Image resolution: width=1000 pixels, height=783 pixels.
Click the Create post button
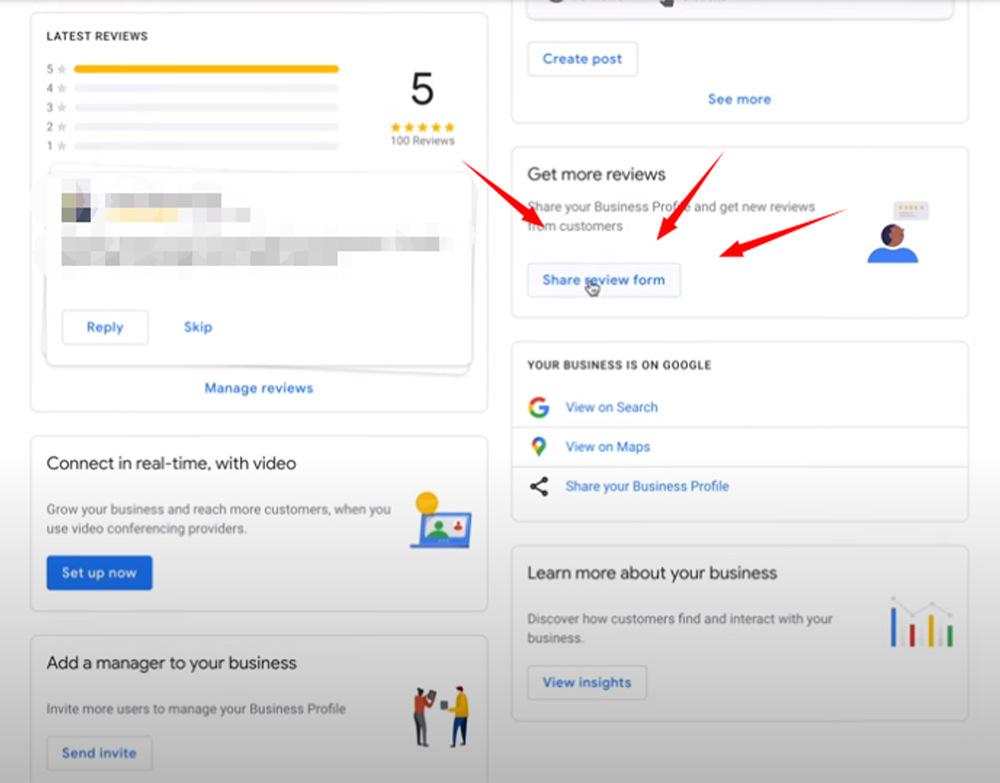[x=582, y=59]
